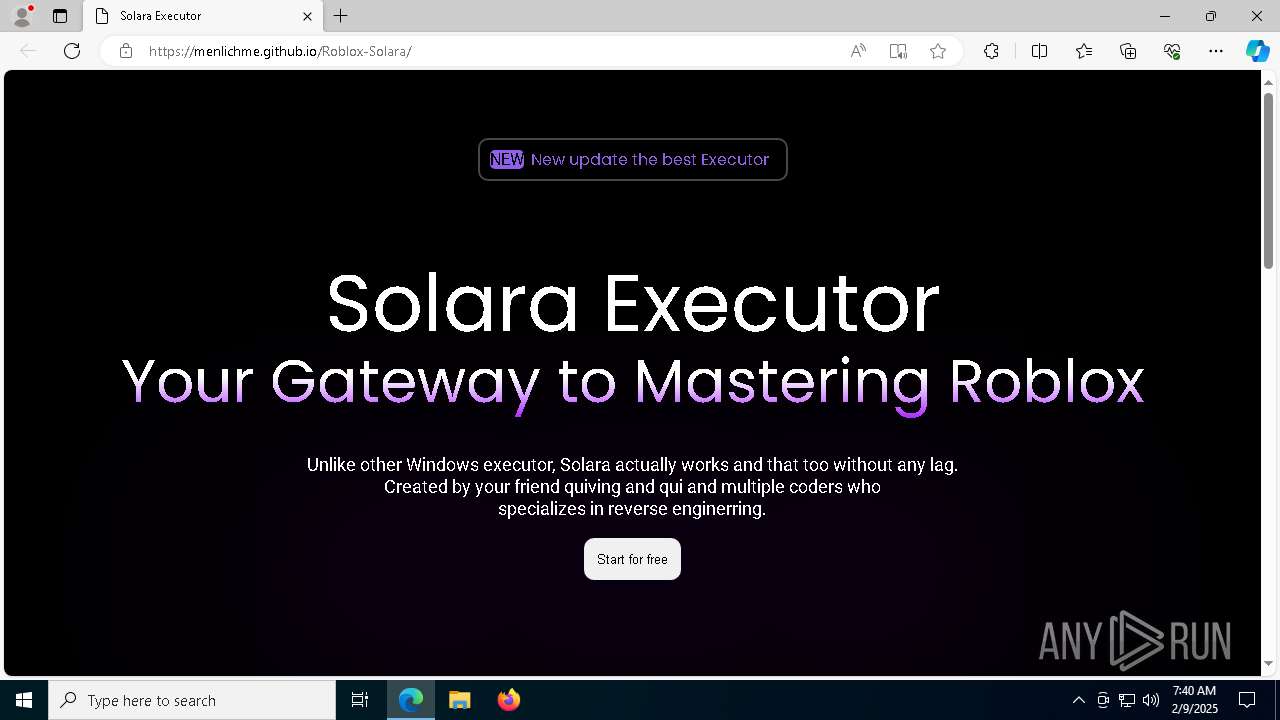Activate Read aloud icon

(858, 51)
